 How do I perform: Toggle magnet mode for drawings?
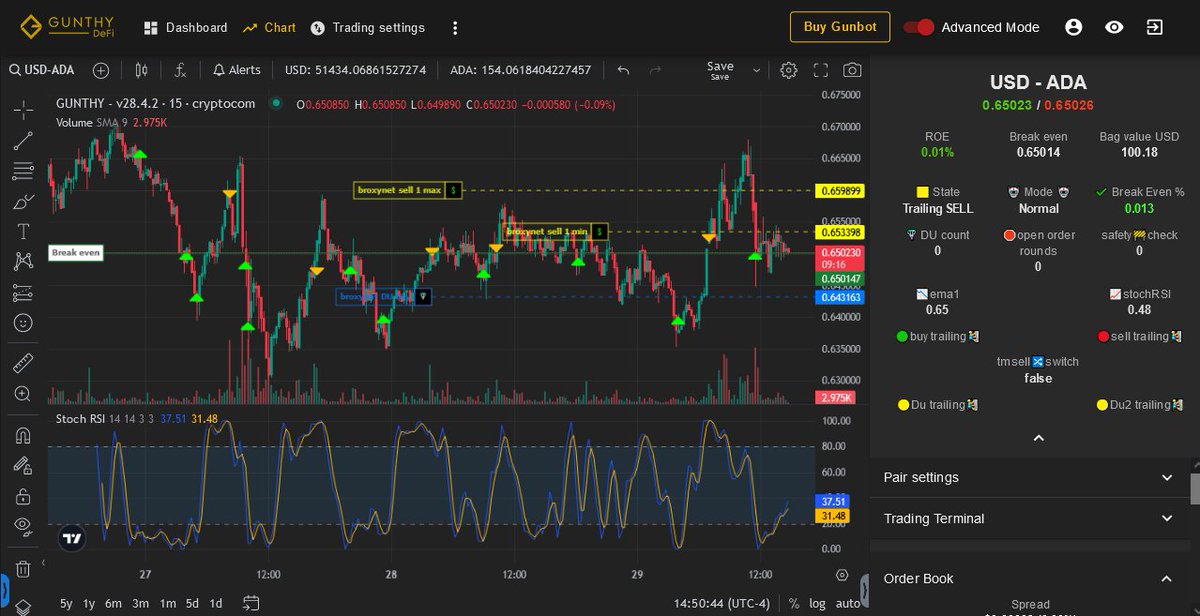pyautogui.click(x=23, y=435)
